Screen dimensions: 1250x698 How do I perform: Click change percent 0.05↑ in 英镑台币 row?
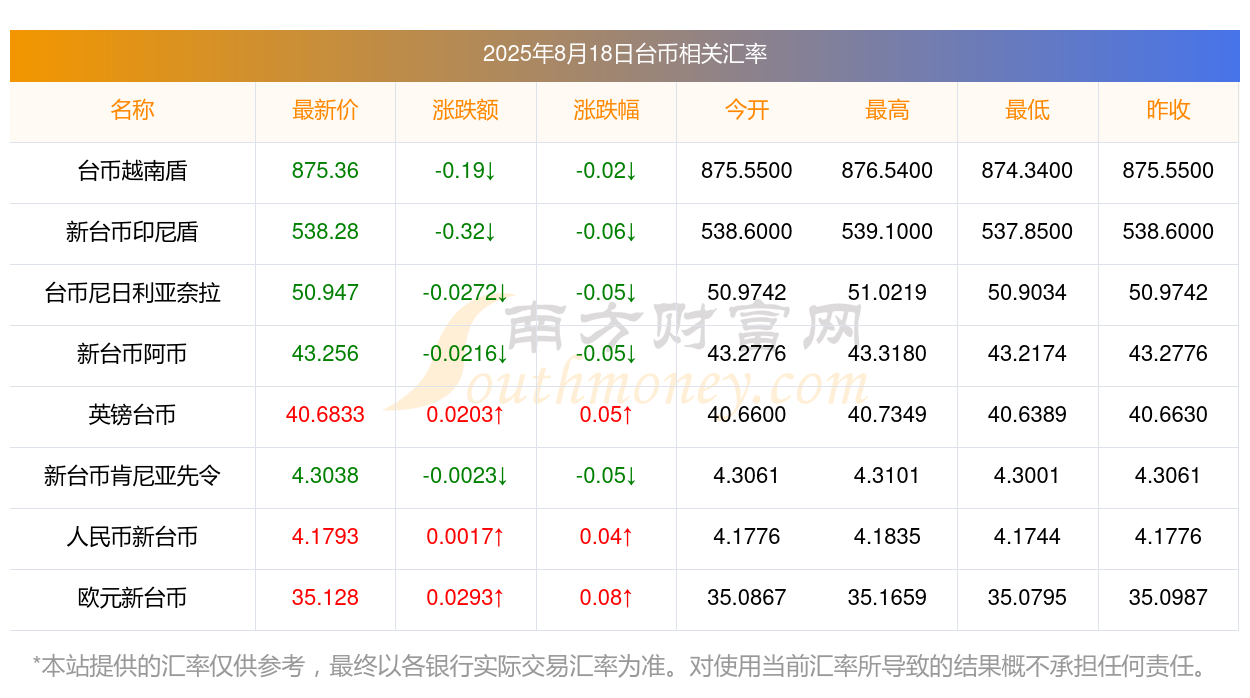(606, 415)
